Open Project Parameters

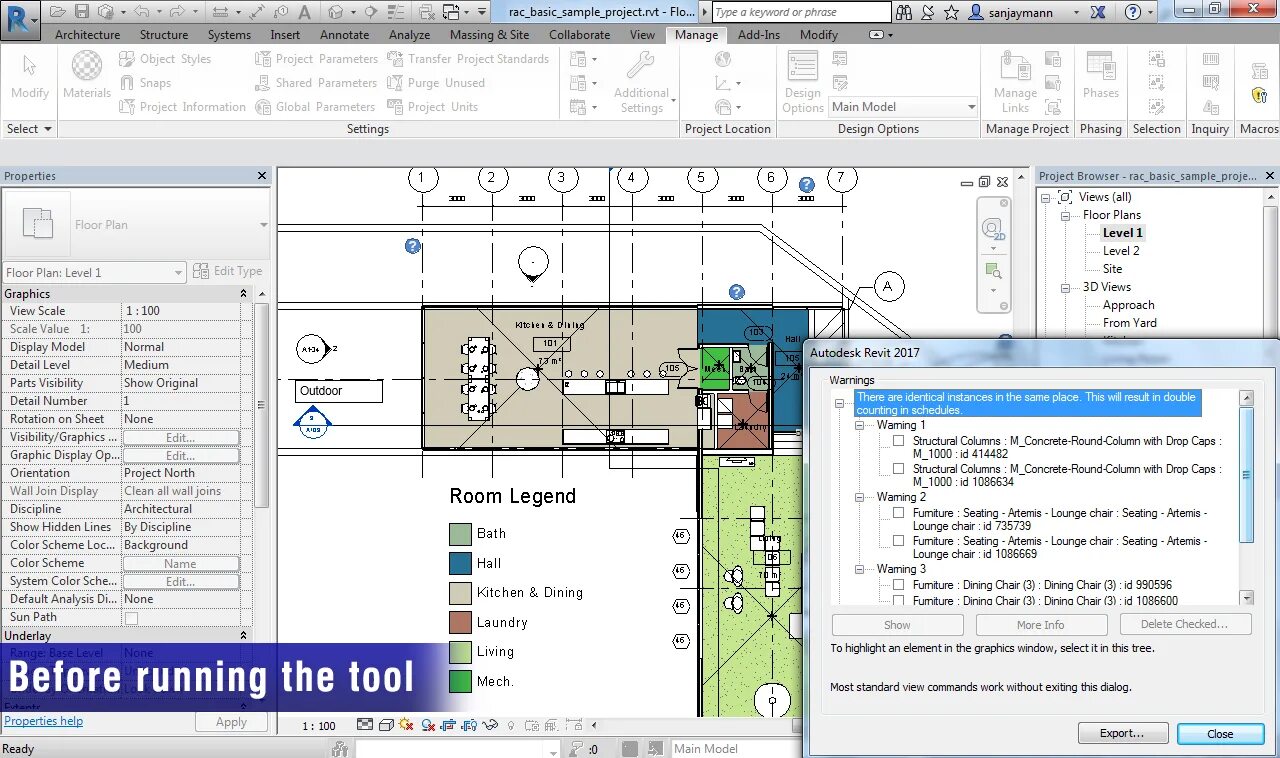click(316, 59)
